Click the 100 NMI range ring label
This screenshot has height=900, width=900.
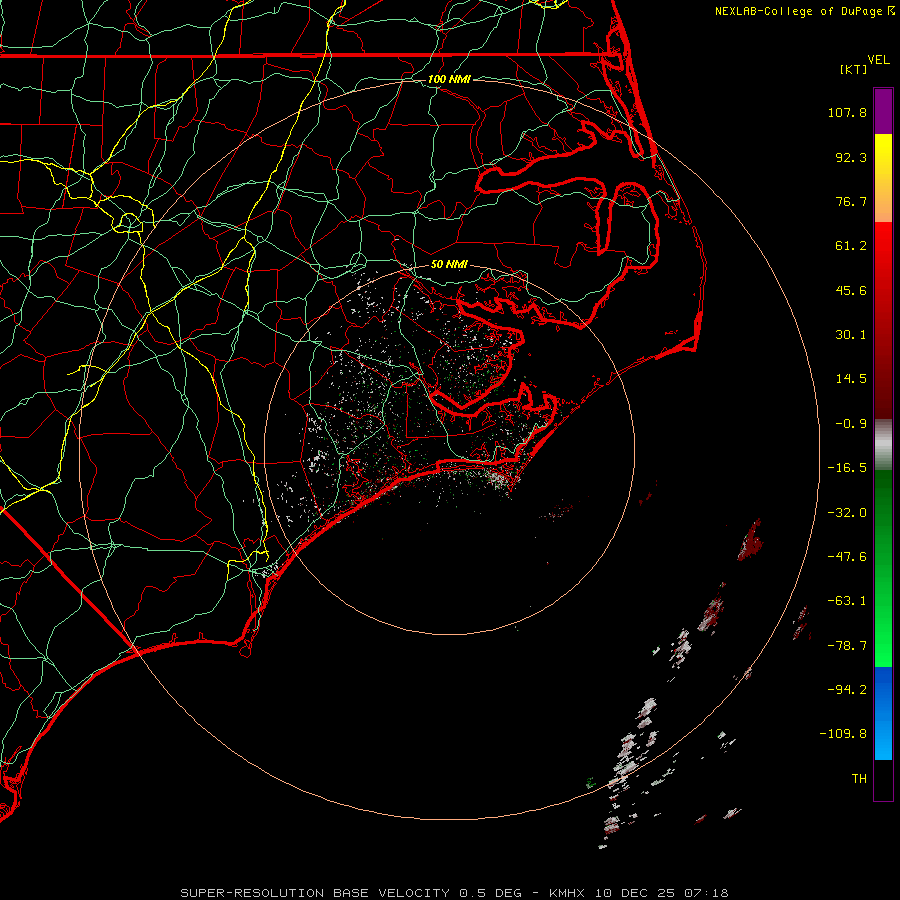449,79
